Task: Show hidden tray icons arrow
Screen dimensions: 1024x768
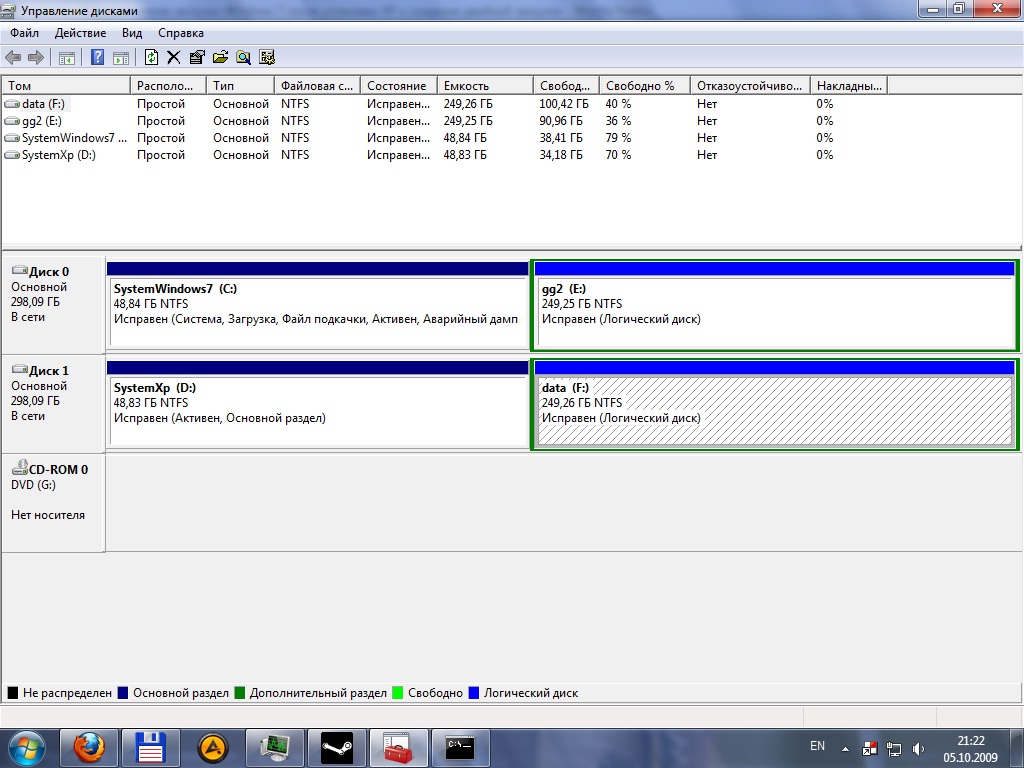Action: [845, 749]
